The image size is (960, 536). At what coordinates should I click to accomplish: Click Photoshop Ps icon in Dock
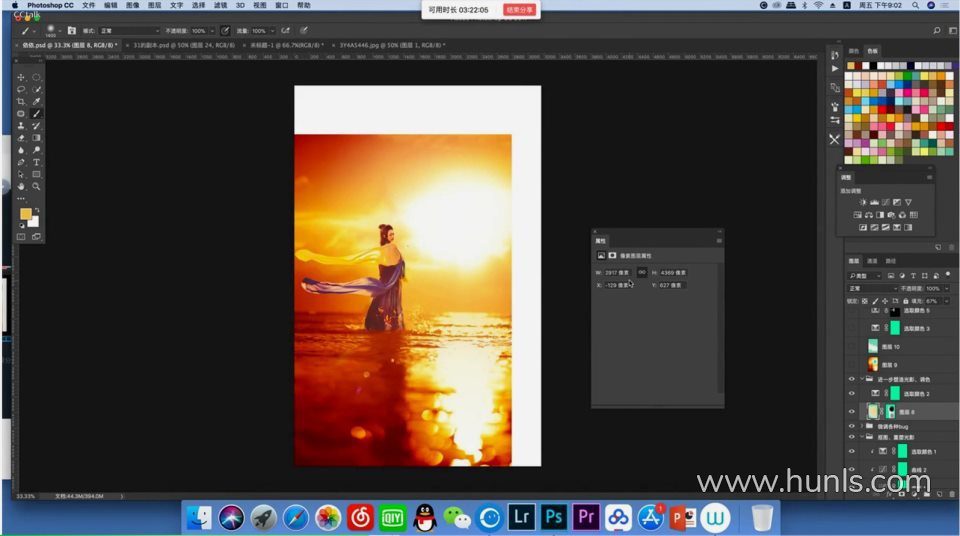point(553,517)
